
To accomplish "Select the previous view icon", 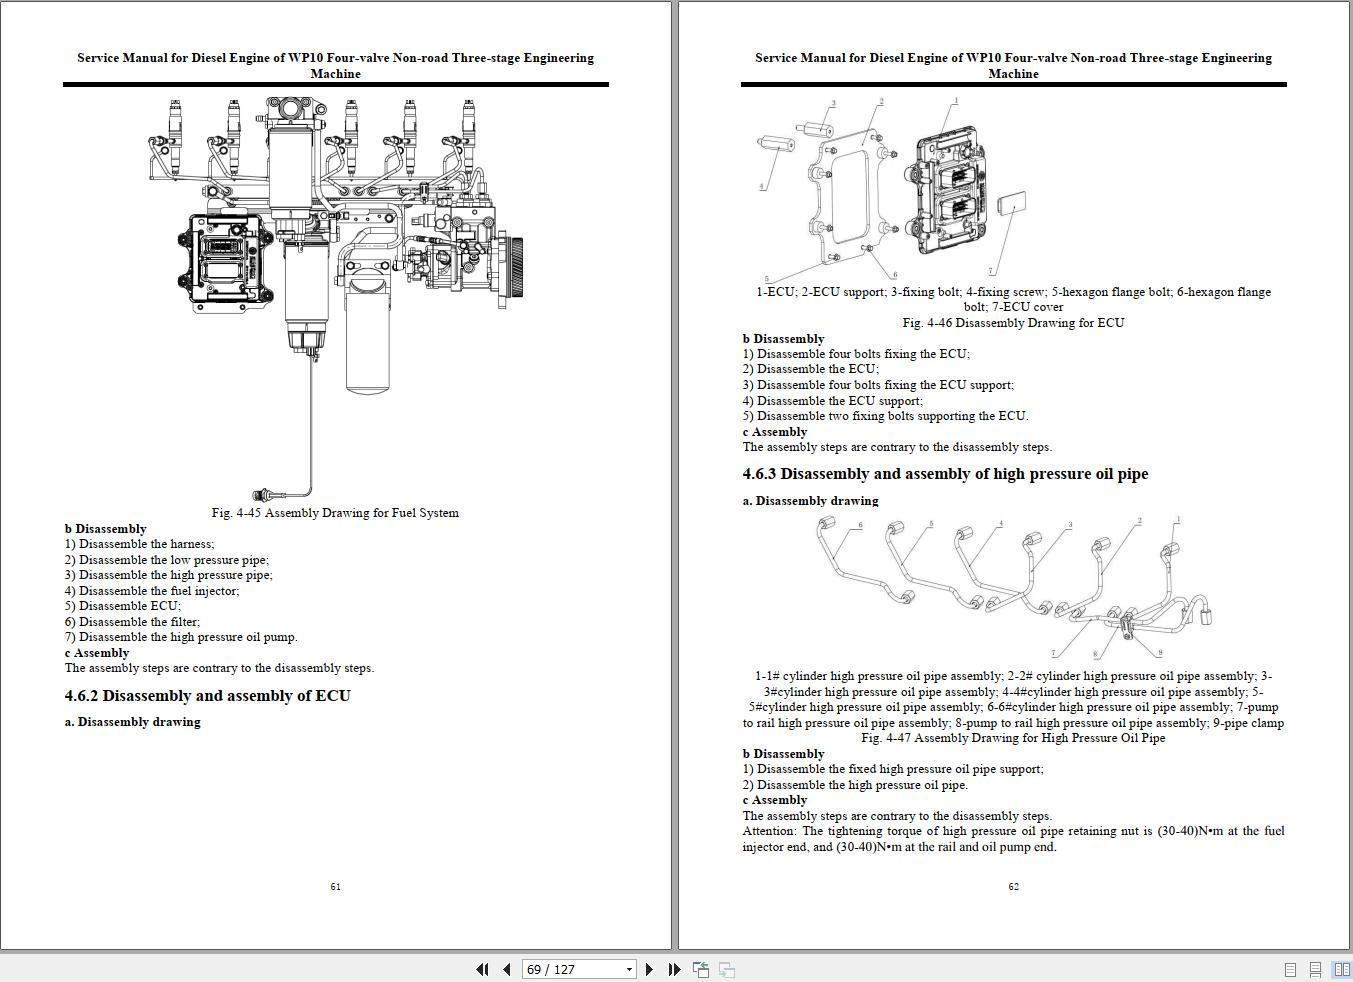I will pos(700,969).
